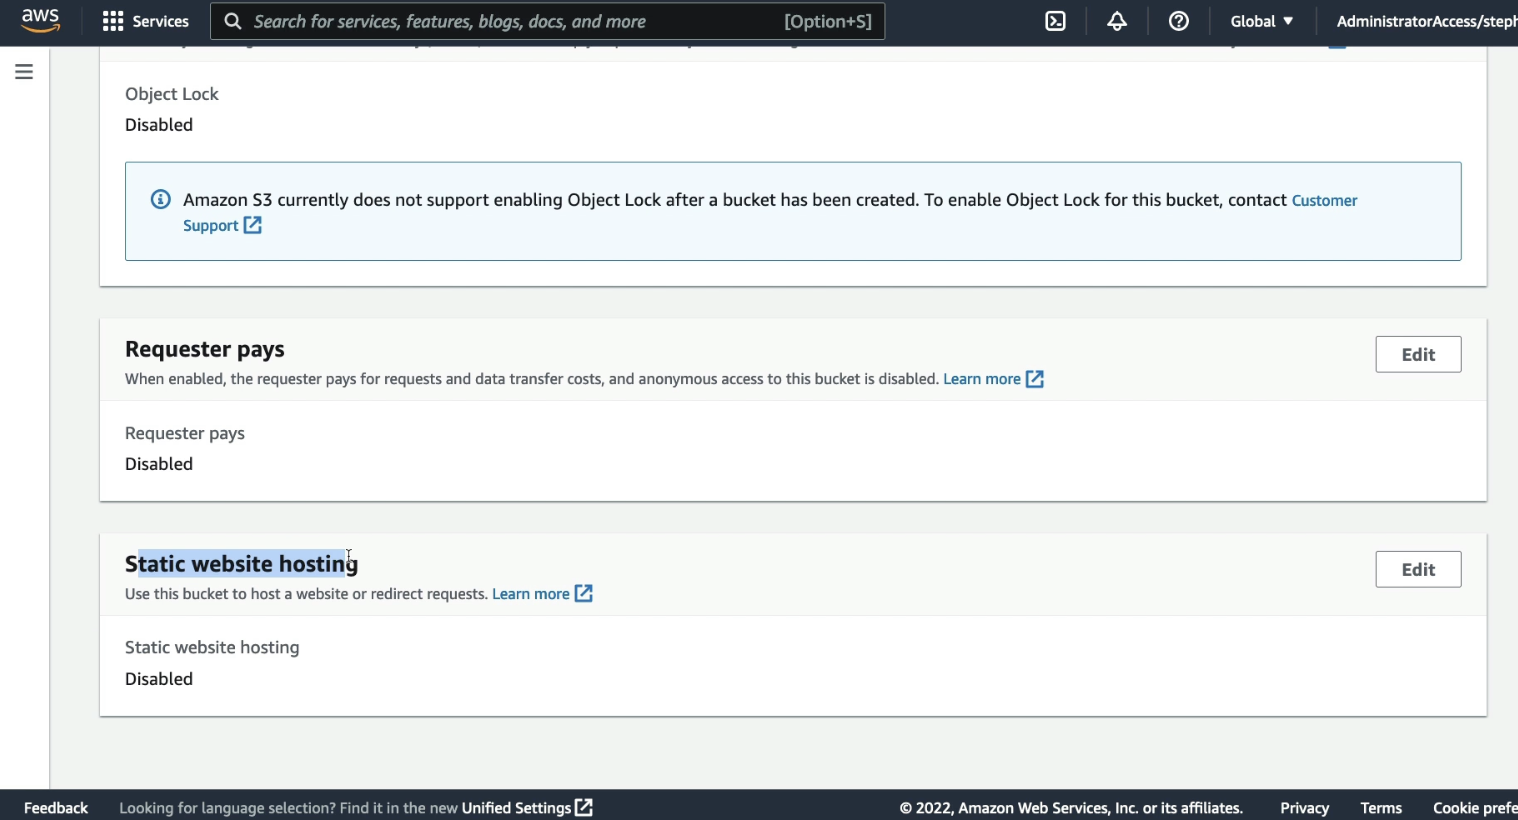Image resolution: width=1518 pixels, height=820 pixels.
Task: Click the search magnifier icon
Action: (232, 21)
